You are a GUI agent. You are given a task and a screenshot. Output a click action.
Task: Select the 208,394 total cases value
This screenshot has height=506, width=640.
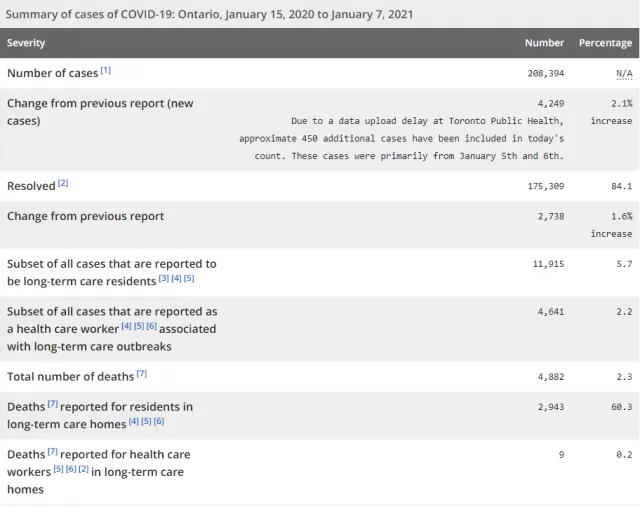tap(546, 73)
